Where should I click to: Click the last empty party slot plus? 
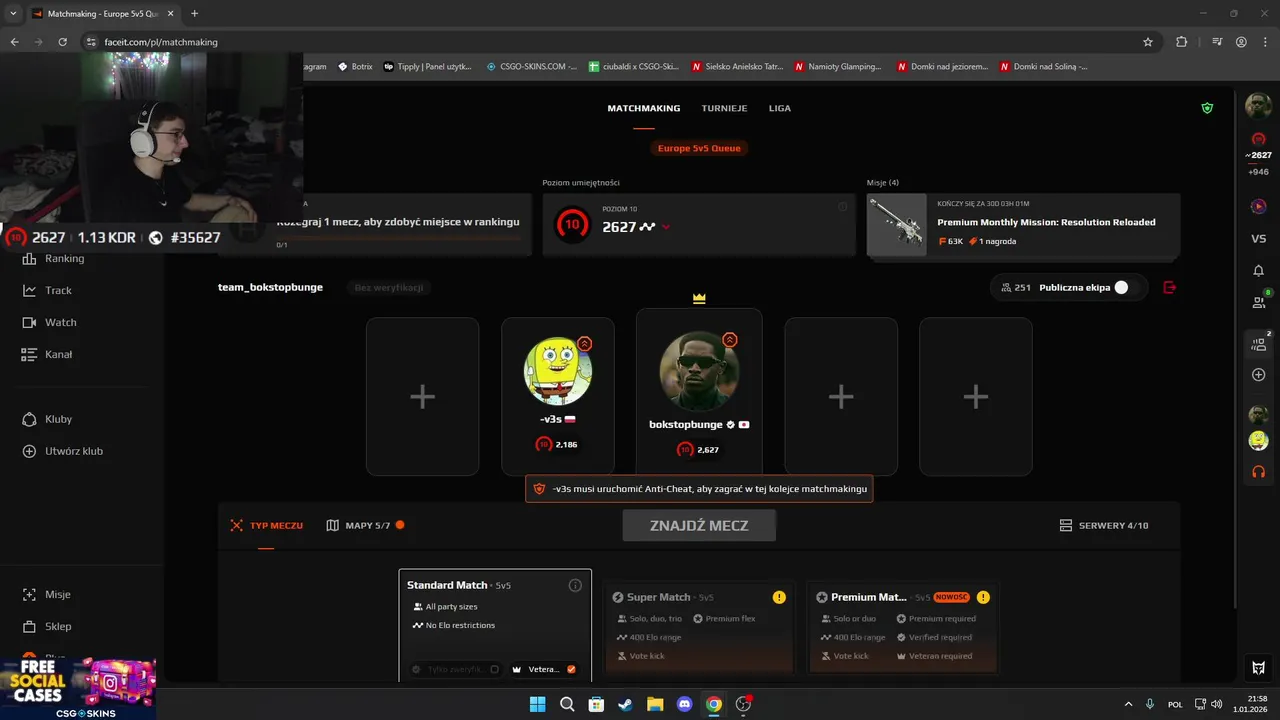pos(976,397)
